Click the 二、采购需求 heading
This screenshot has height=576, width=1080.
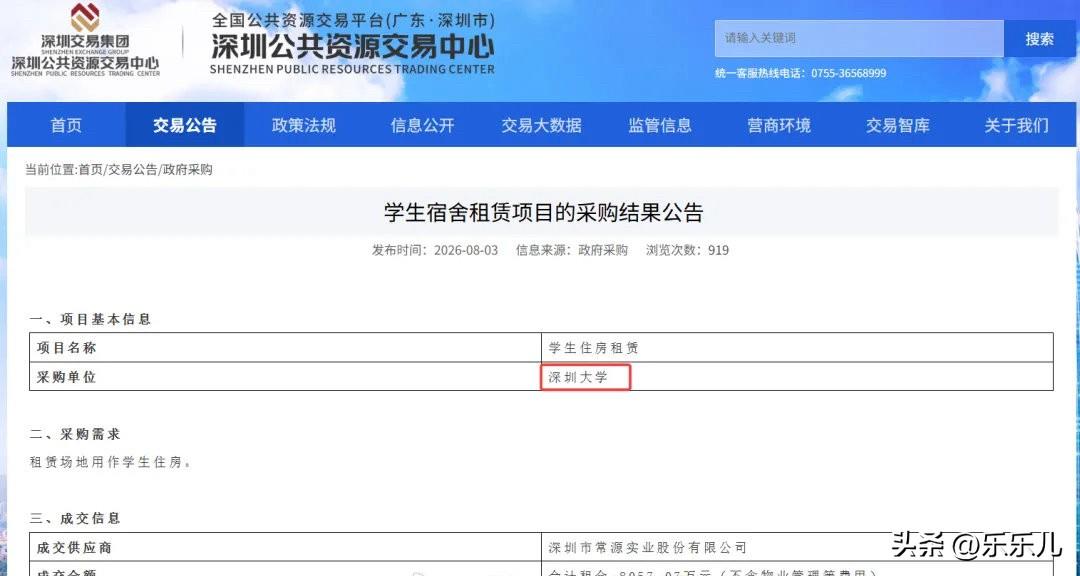[74, 434]
